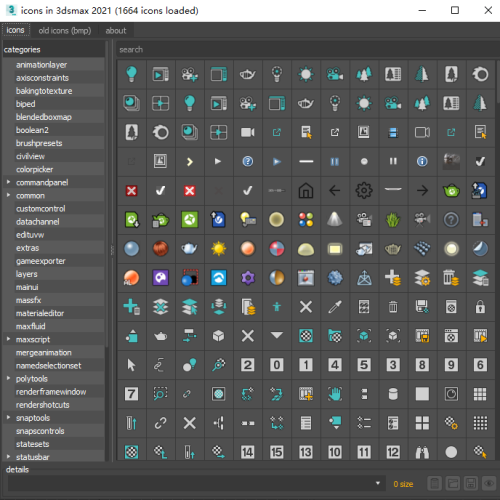
Task: Select the boolean2 category
Action: [x=32, y=130]
